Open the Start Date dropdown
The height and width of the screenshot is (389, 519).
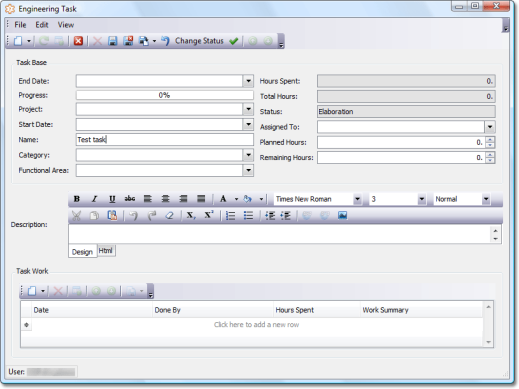click(x=248, y=124)
